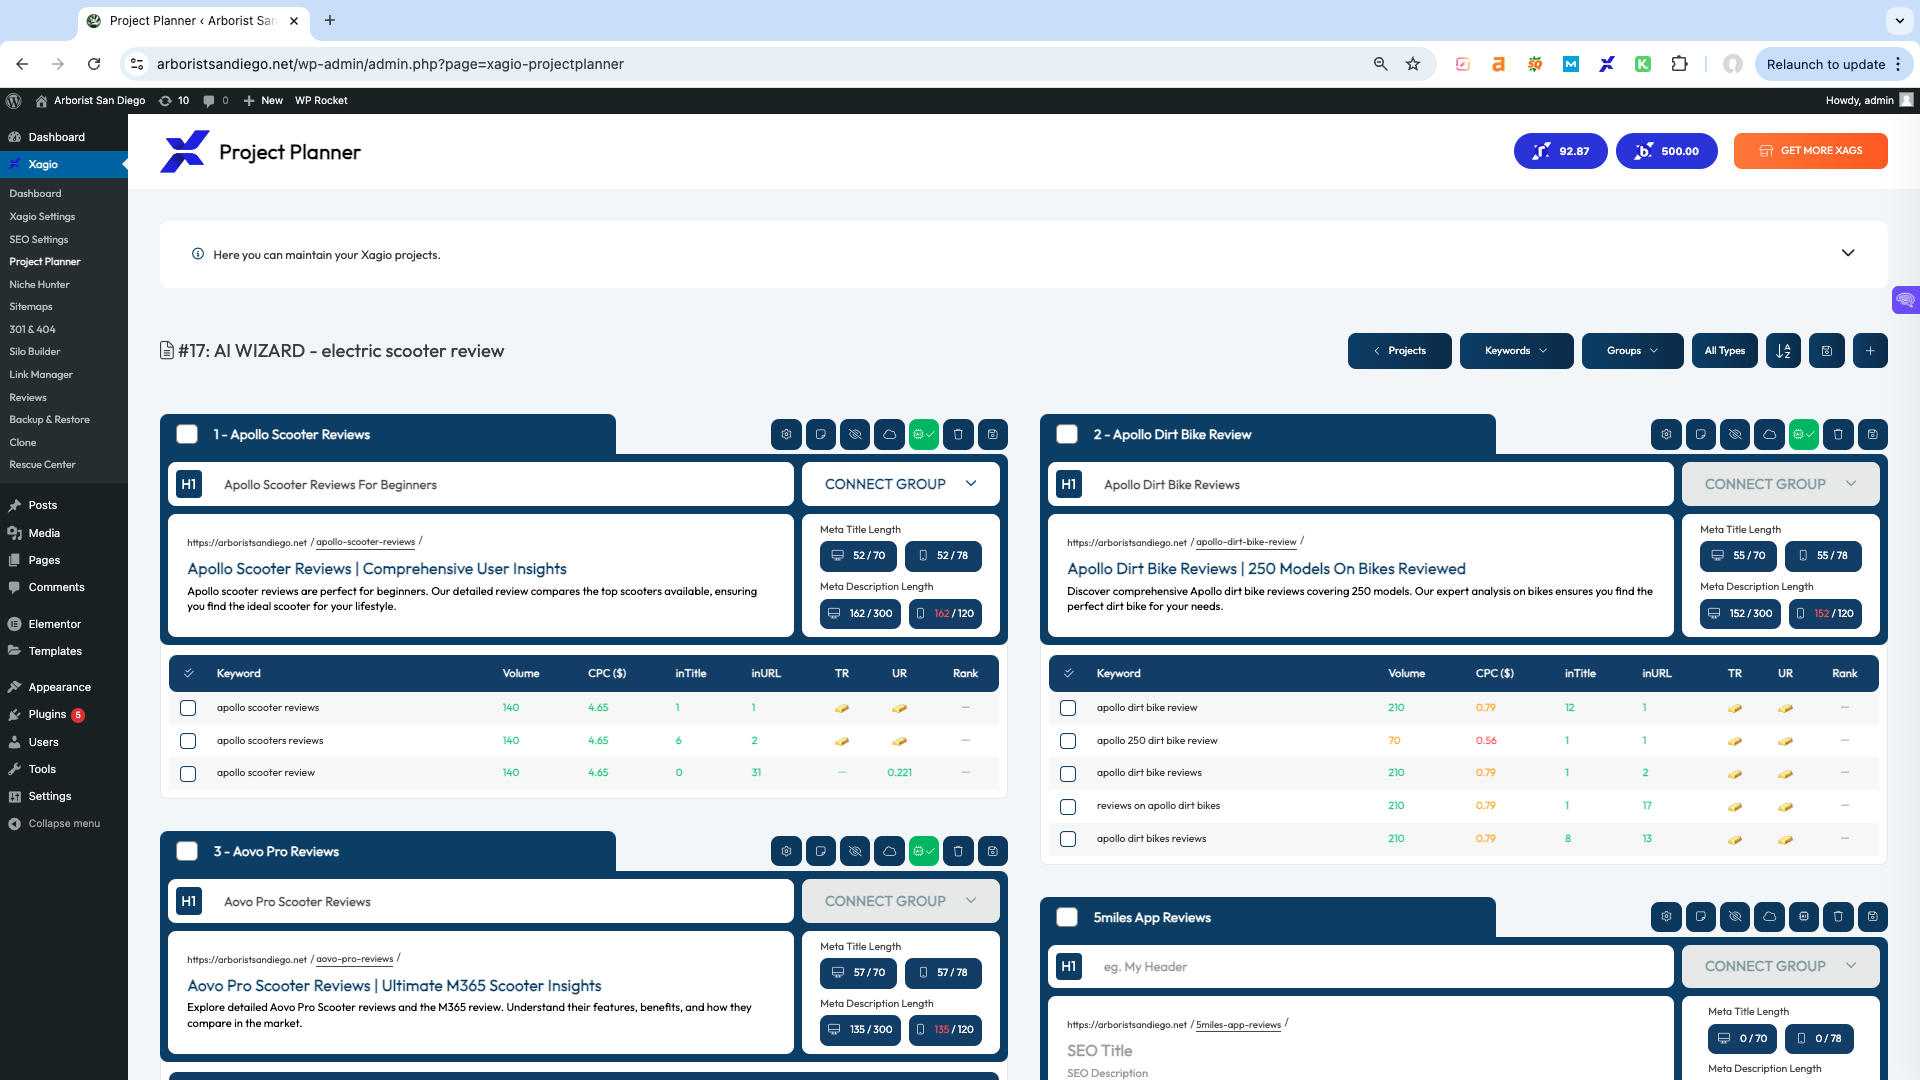Toggle visibility for Apollo Scooter Reviews group
The image size is (1920, 1080).
pos(855,435)
